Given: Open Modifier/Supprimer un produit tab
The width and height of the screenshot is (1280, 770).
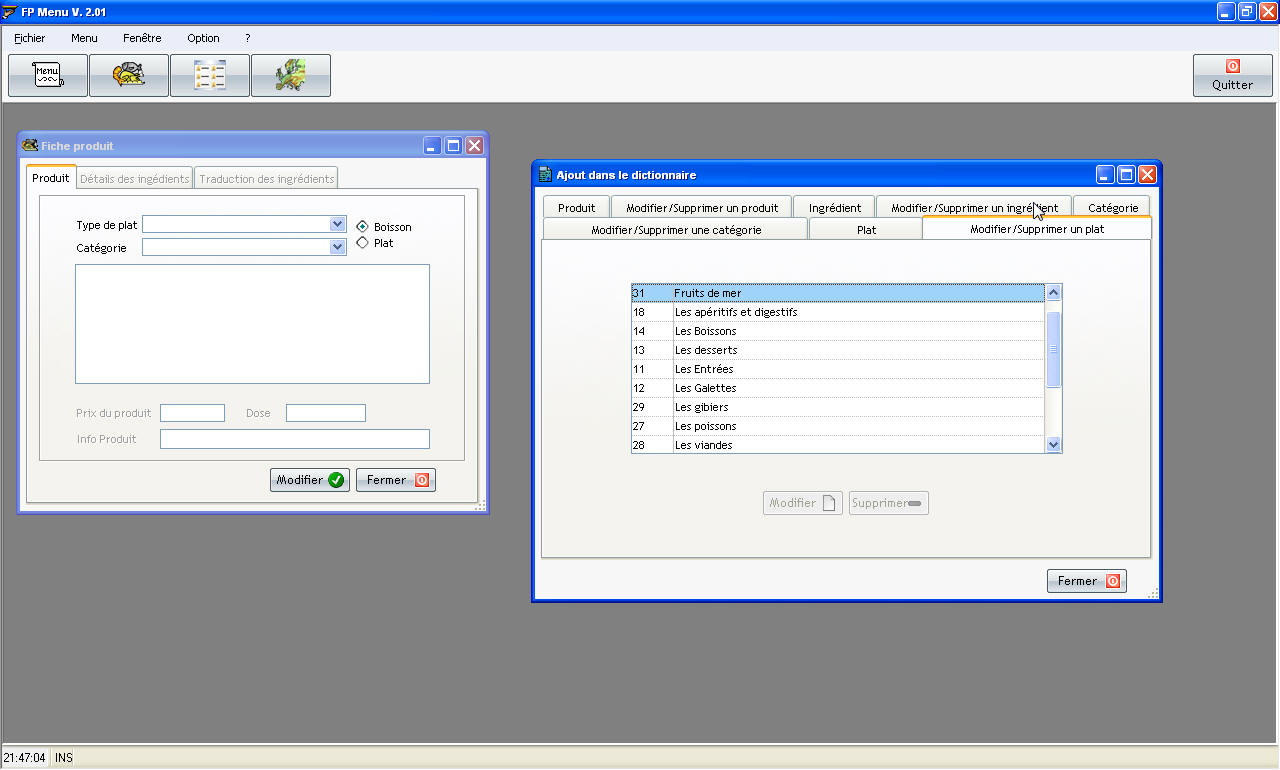Looking at the screenshot, I should 701,208.
